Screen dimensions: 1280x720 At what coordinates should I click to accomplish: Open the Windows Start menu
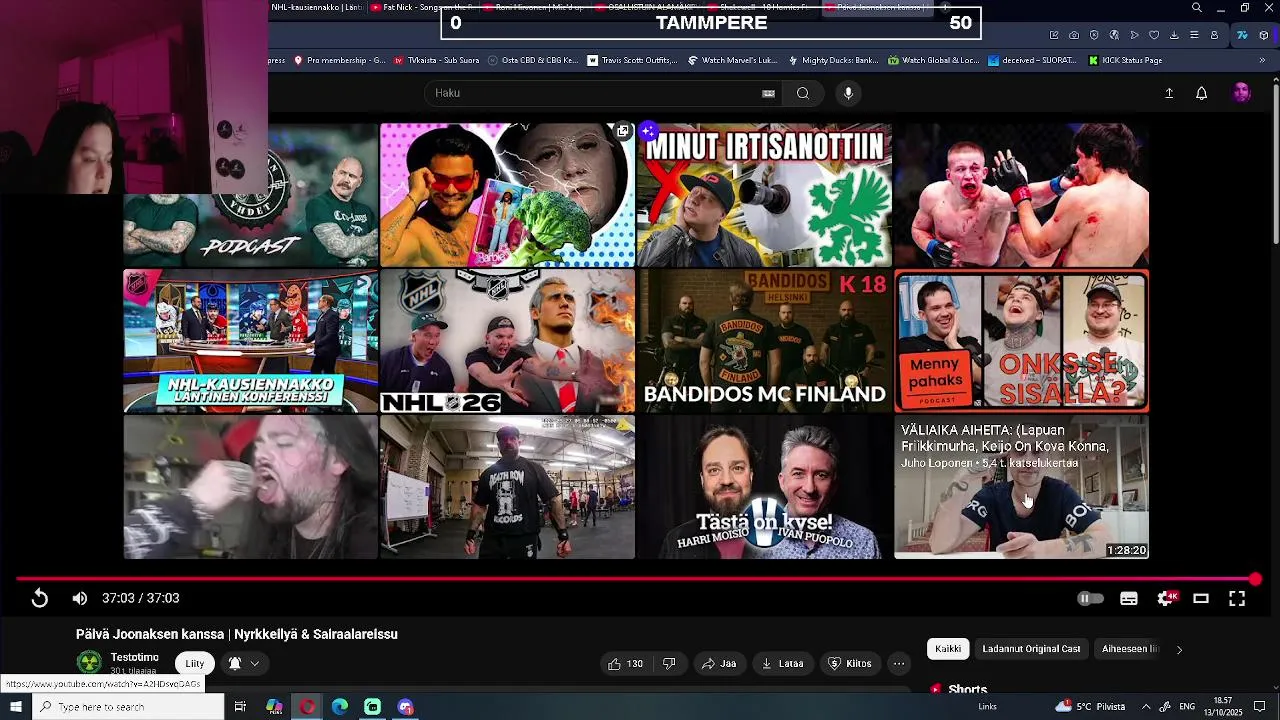click(16, 707)
